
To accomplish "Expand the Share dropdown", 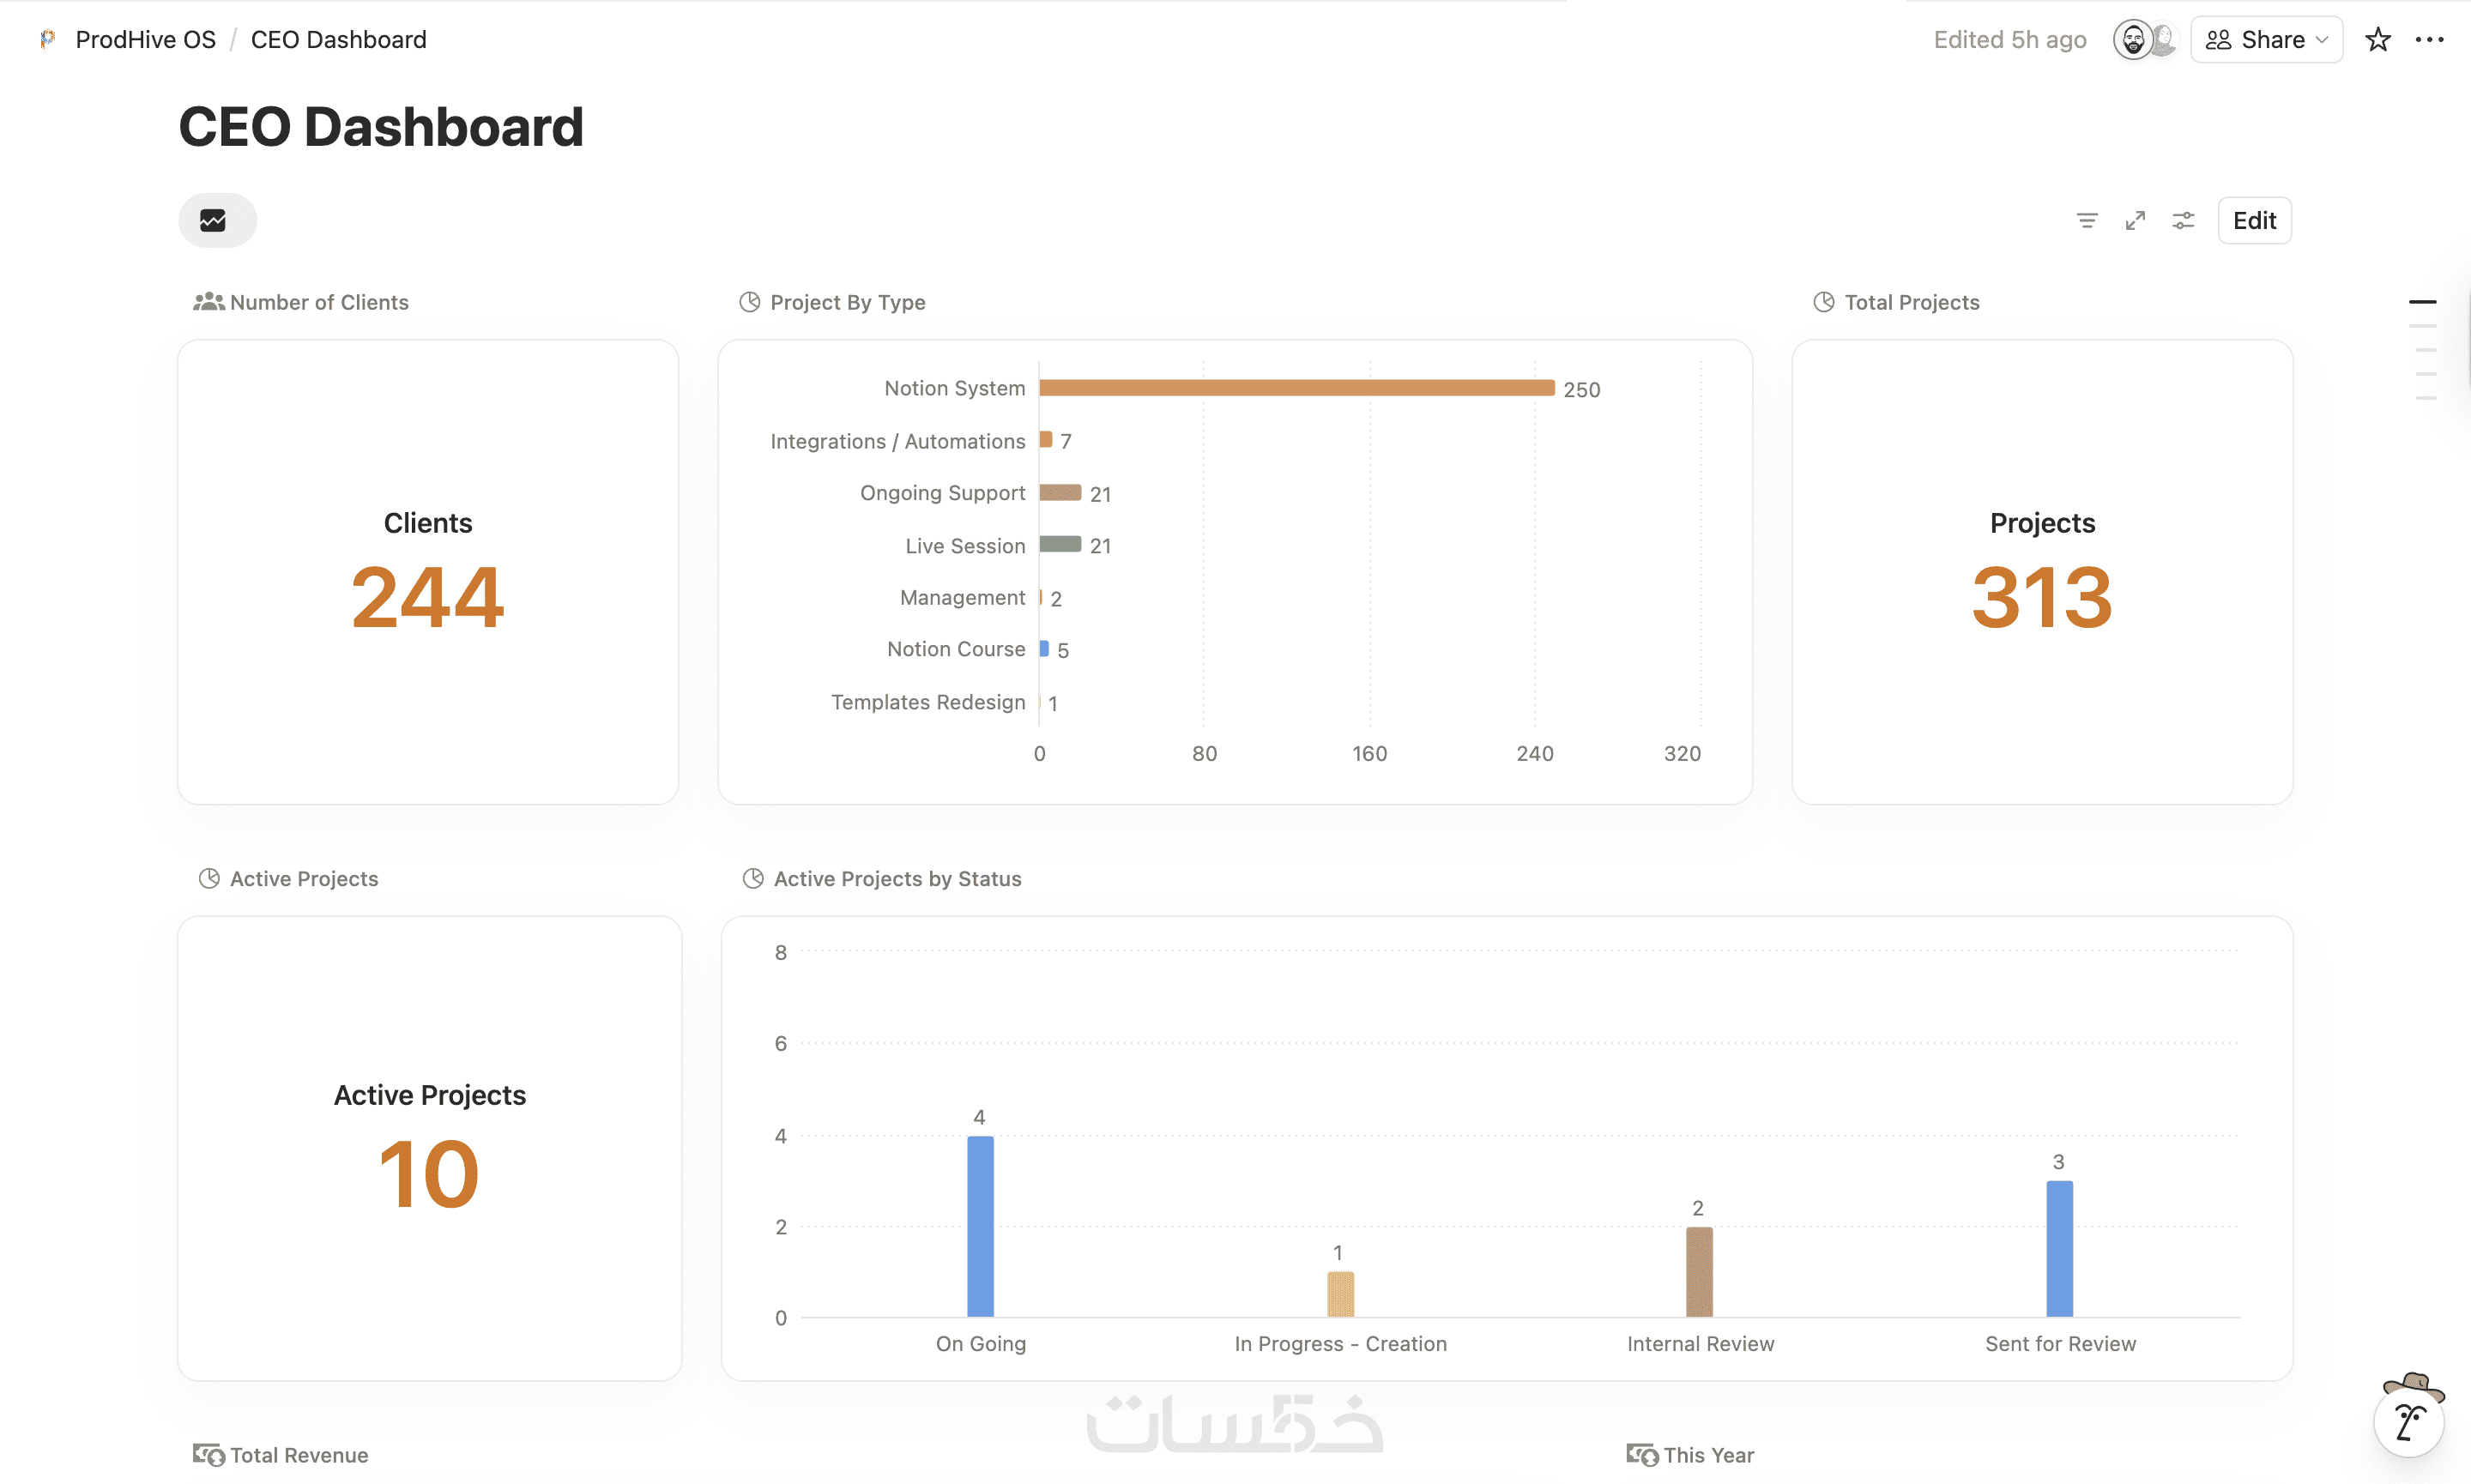I will [2266, 40].
